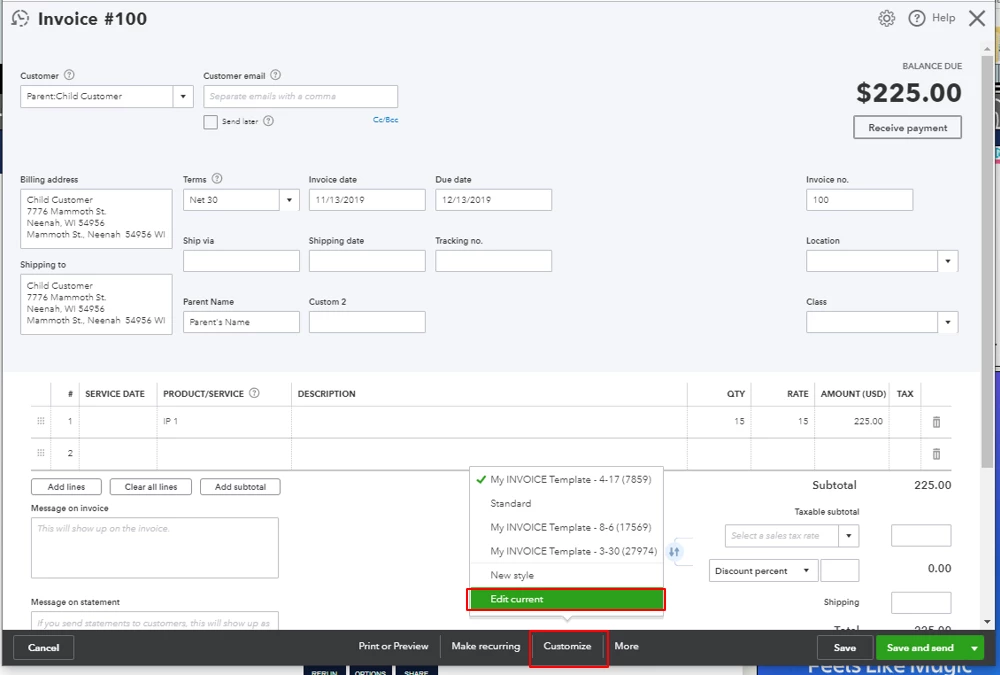
Task: Grab the drag handle for line 1
Action: (x=41, y=421)
